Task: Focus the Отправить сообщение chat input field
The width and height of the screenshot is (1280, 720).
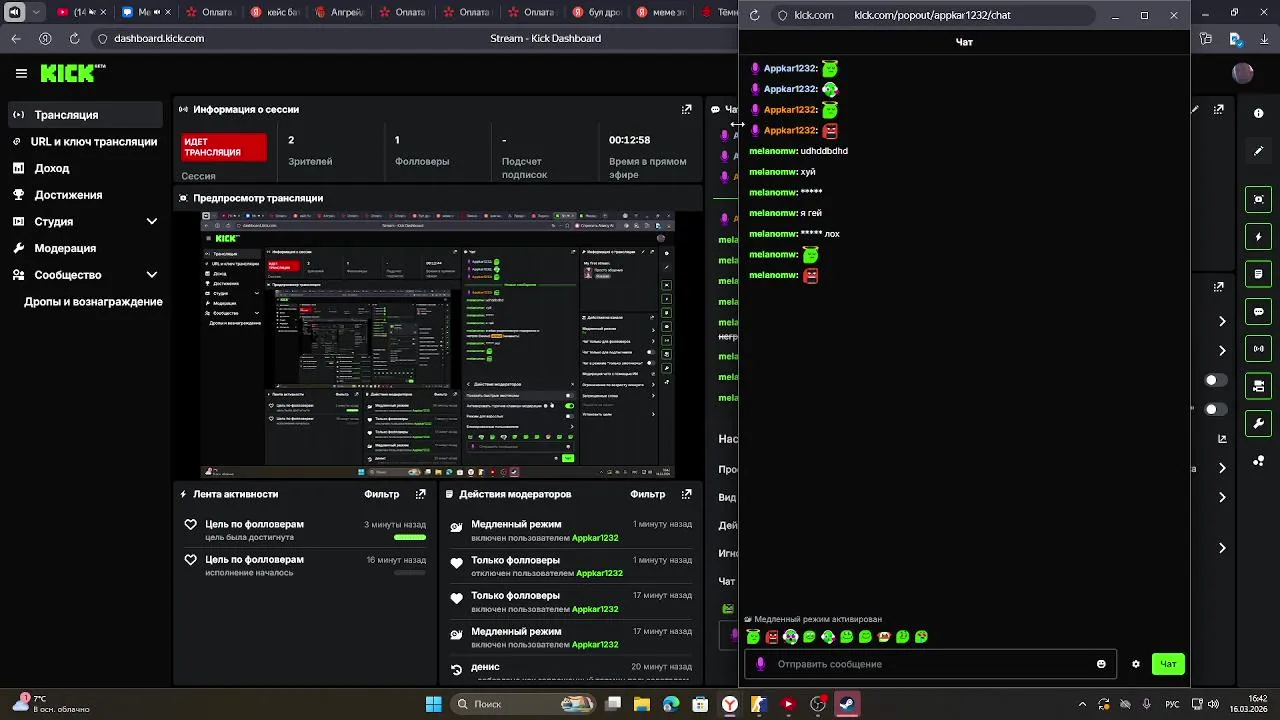Action: [x=930, y=664]
